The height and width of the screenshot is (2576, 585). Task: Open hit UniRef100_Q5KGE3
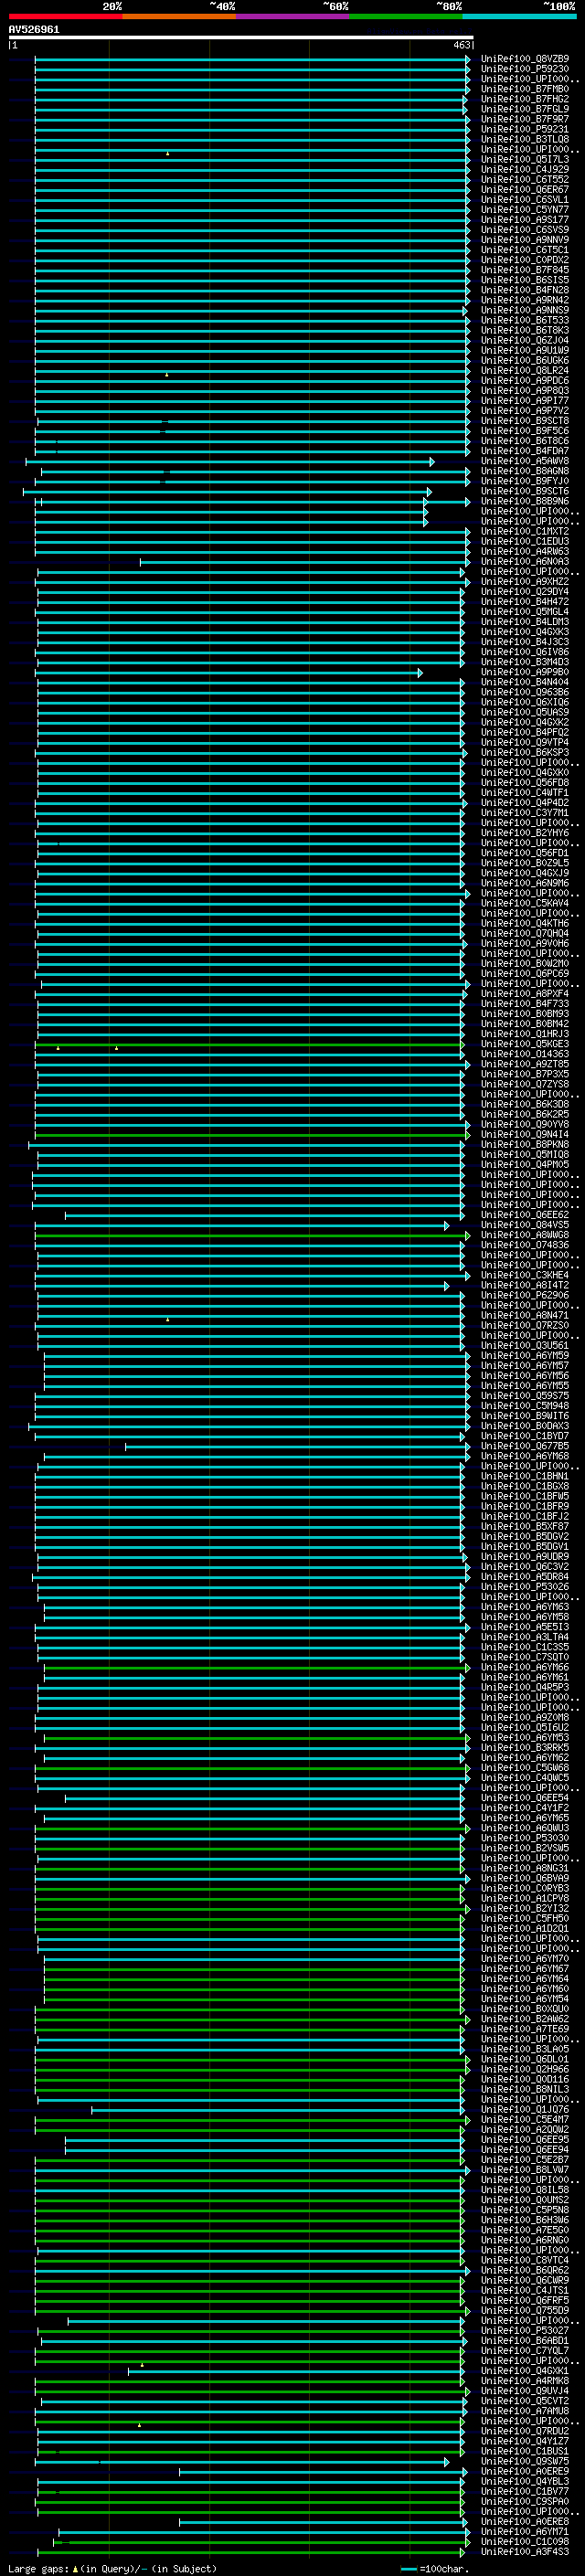coord(524,1044)
